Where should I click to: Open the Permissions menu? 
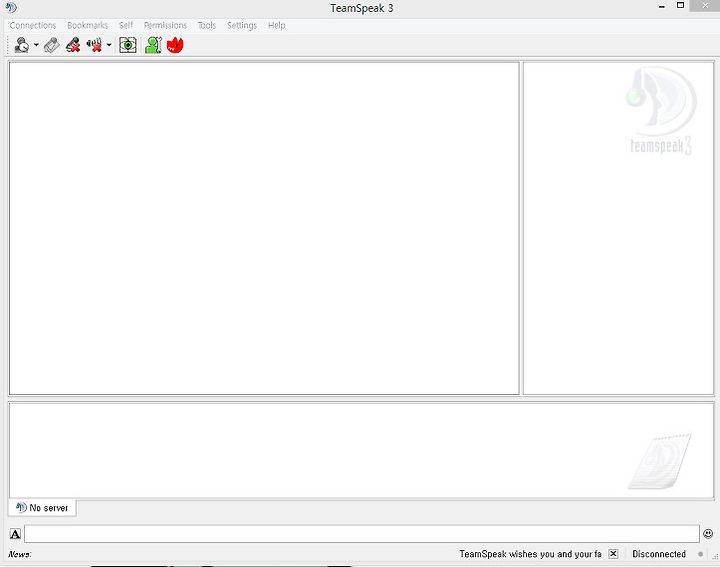tap(165, 25)
